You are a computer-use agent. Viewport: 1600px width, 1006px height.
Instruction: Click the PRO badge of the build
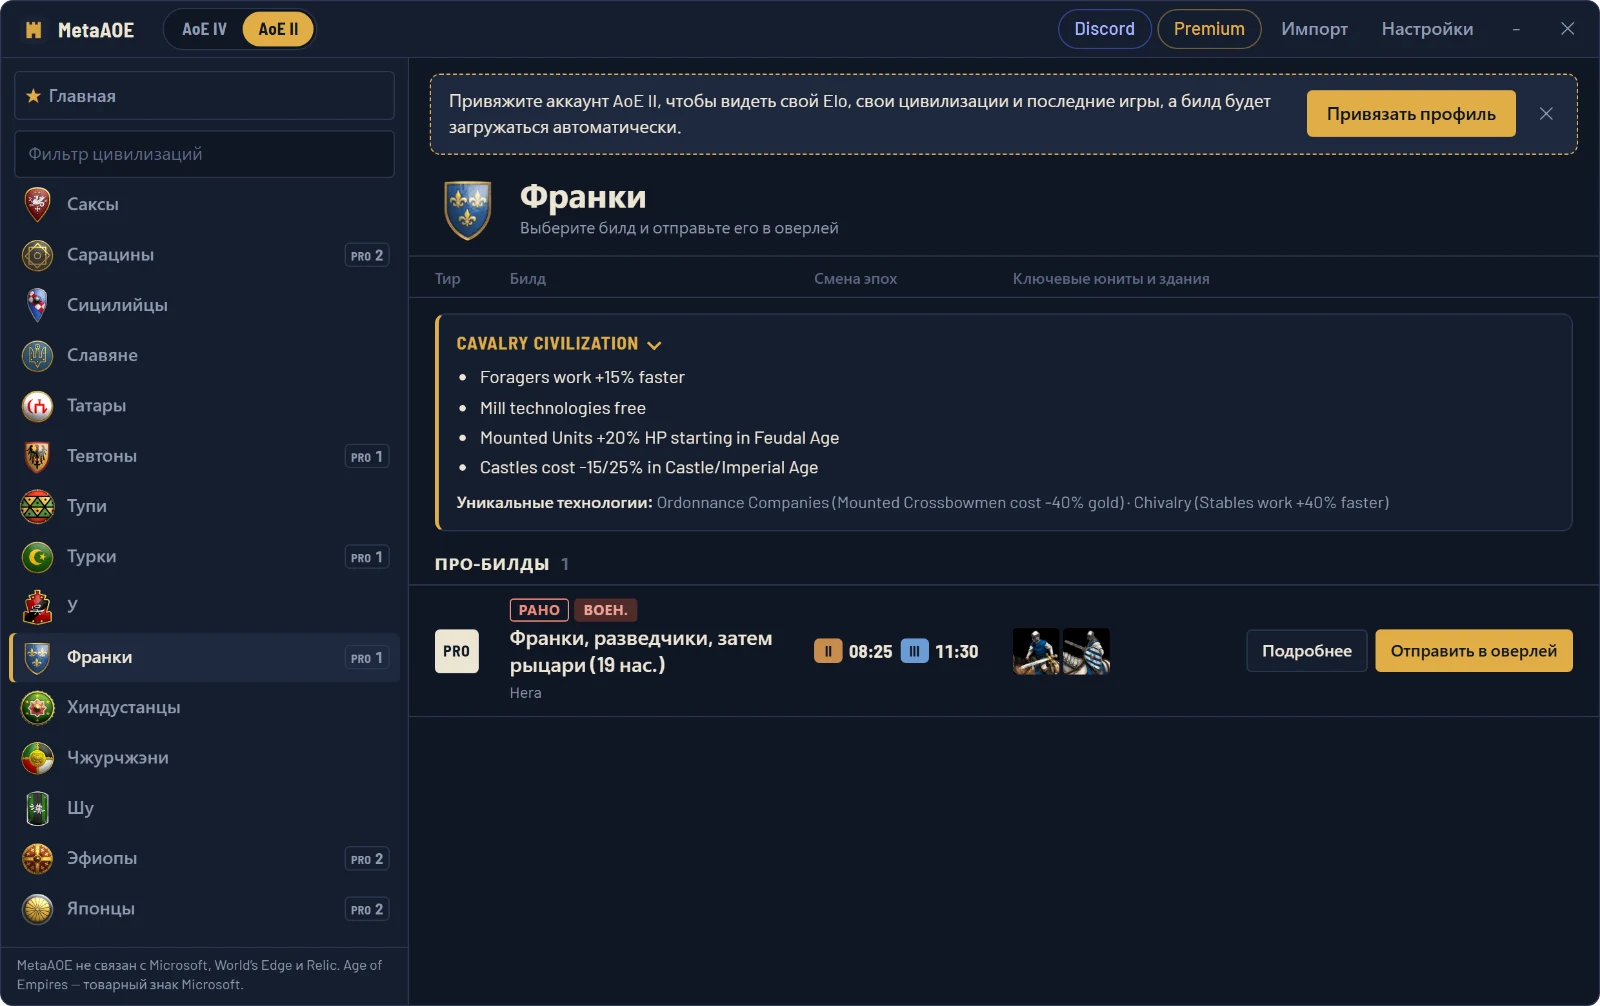pos(456,651)
